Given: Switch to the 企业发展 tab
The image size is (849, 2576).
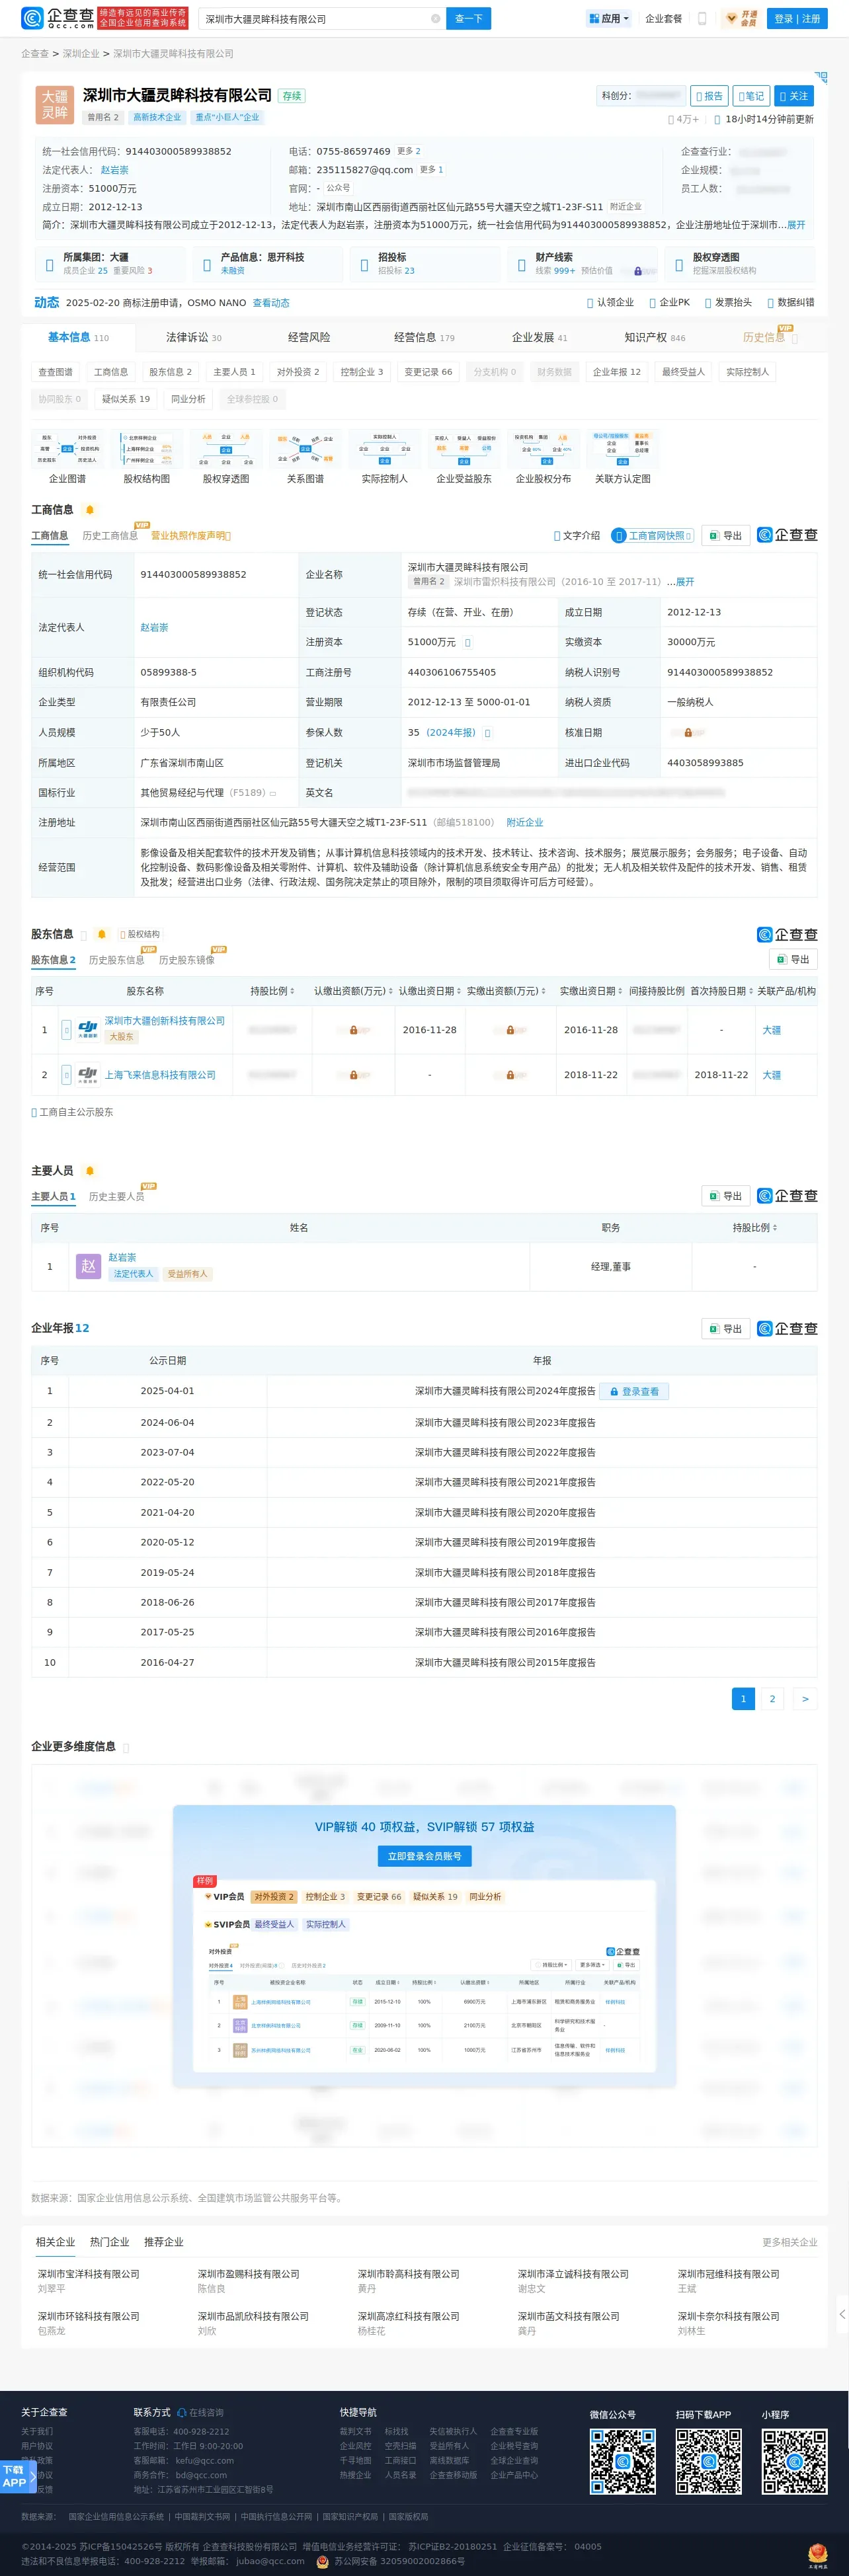Looking at the screenshot, I should pyautogui.click(x=539, y=338).
